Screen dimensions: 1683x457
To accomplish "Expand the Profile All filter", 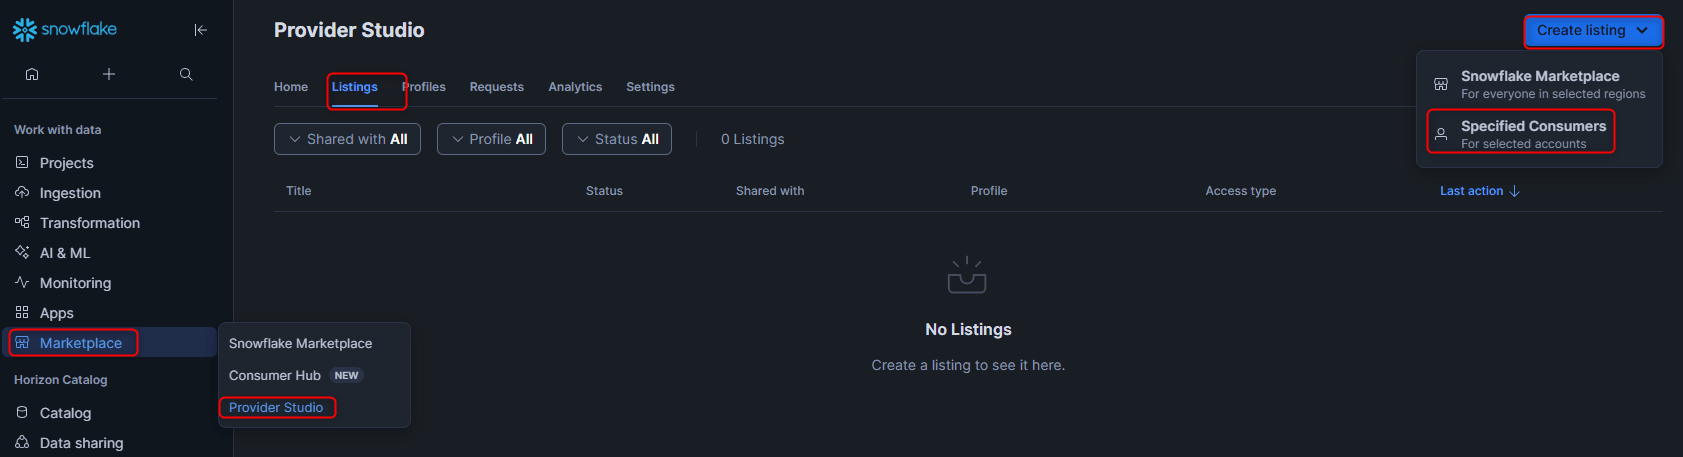I will 491,139.
